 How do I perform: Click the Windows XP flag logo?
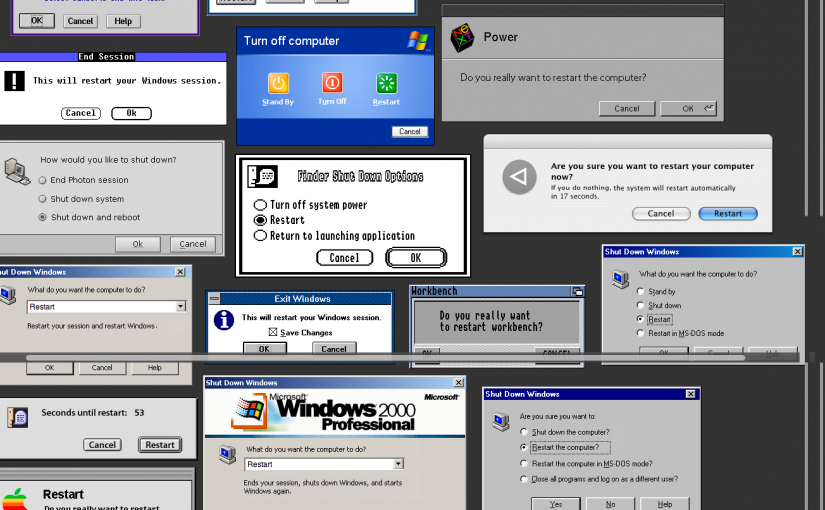pyautogui.click(x=418, y=41)
